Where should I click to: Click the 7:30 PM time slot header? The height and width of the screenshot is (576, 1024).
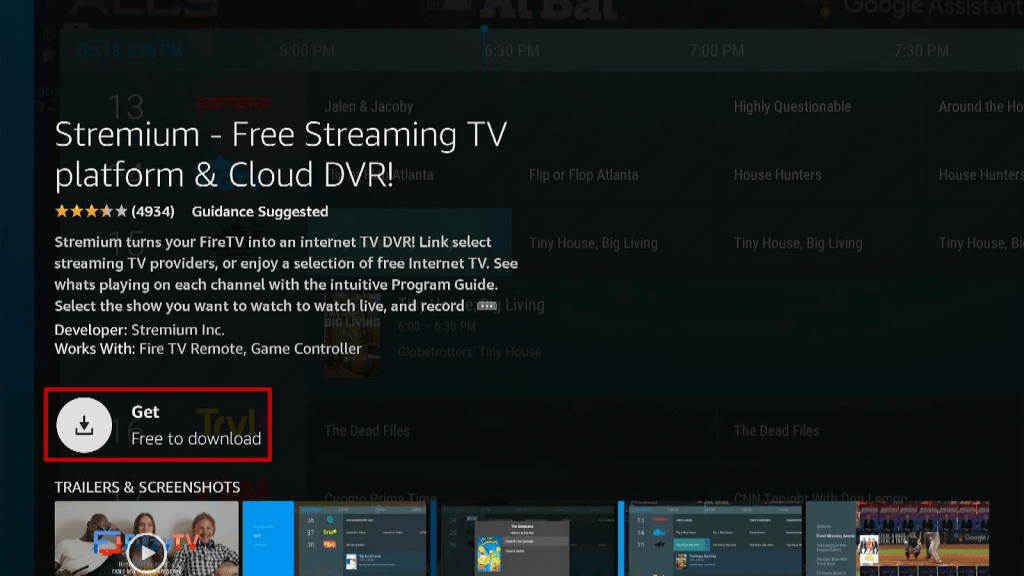click(921, 51)
